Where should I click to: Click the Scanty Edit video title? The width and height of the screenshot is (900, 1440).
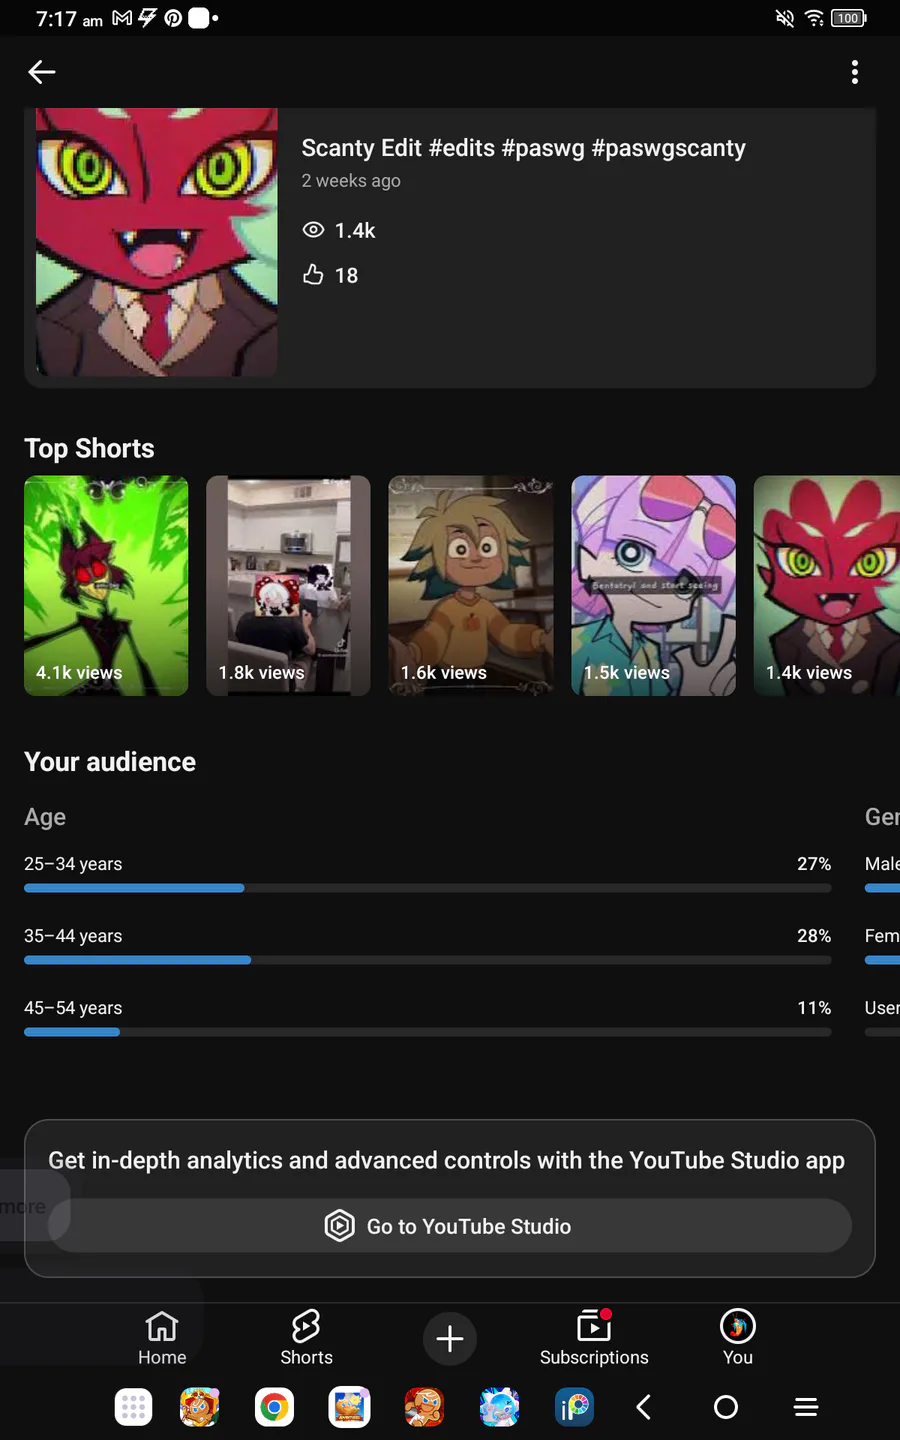click(523, 148)
